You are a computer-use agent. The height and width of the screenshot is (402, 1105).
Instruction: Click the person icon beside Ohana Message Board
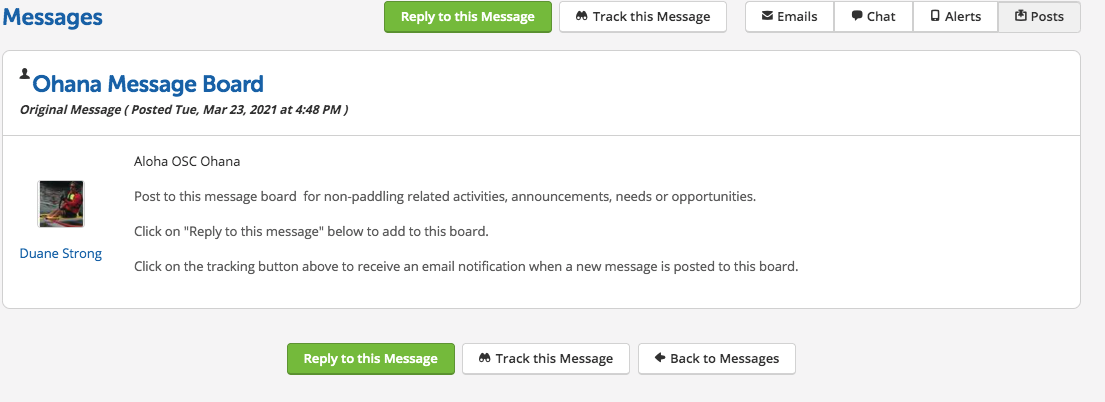[x=24, y=75]
